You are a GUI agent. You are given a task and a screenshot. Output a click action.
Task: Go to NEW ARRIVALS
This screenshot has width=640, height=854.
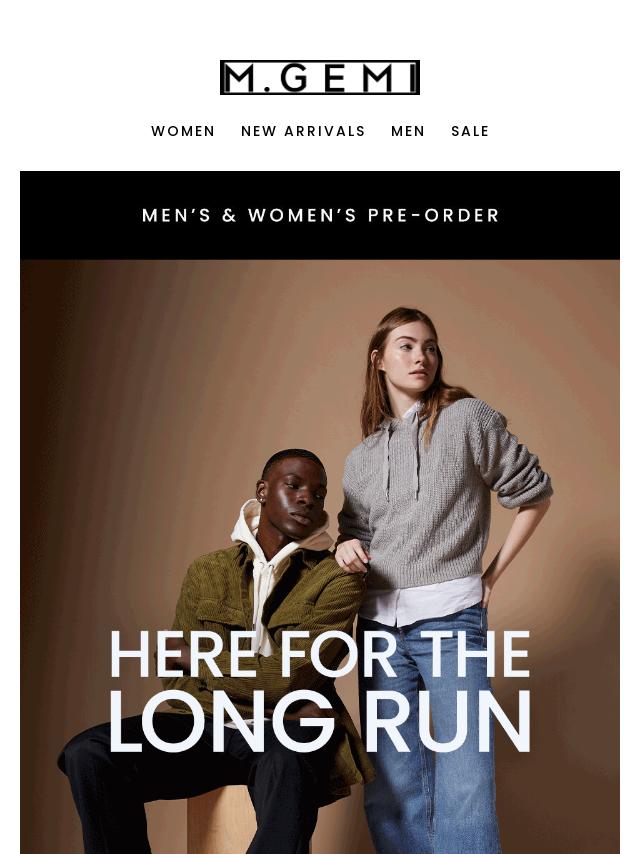[303, 131]
